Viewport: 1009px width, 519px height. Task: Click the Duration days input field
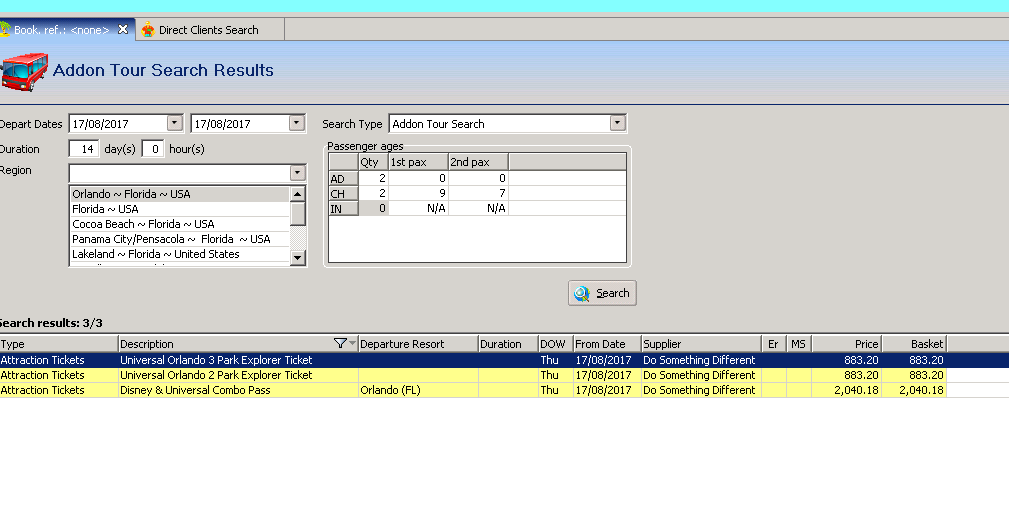pyautogui.click(x=84, y=149)
